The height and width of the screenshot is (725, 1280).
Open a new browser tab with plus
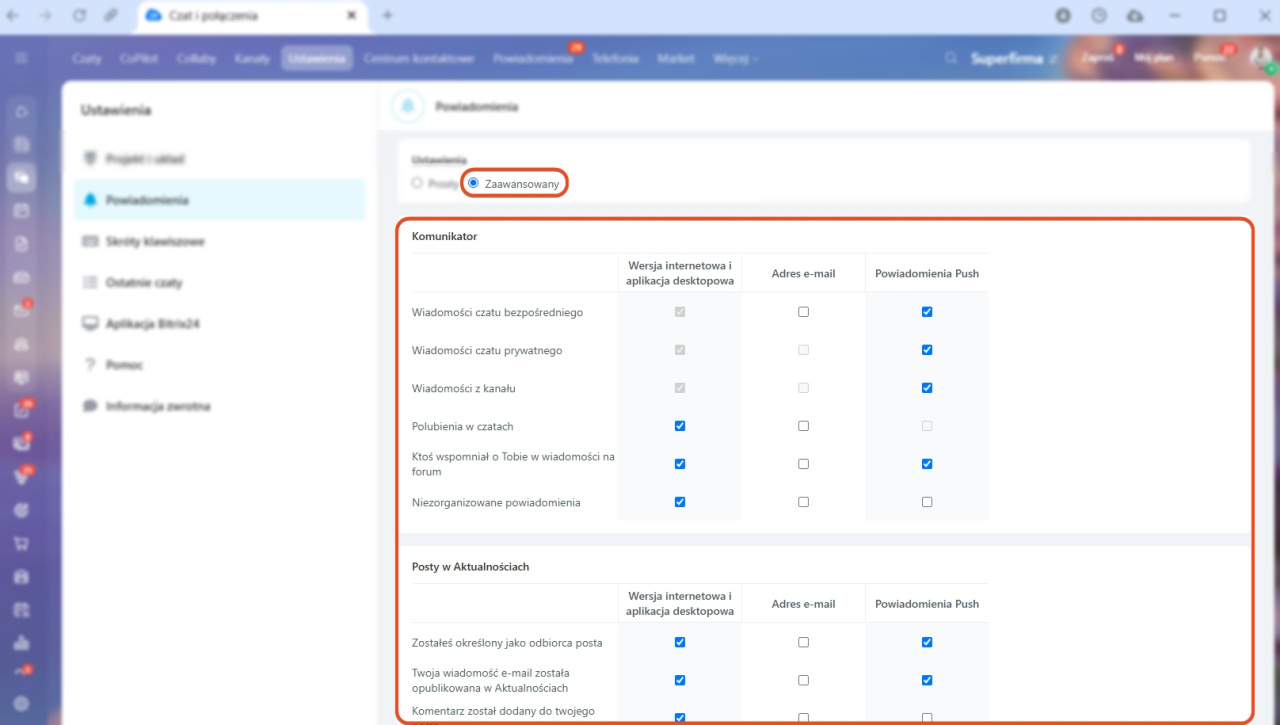click(388, 15)
